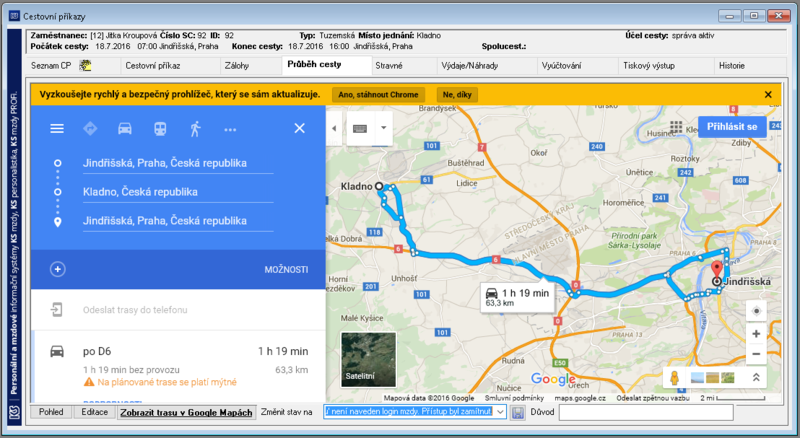Click the on-screen keyboard icon
Screen dimensions: 800x438
click(x=360, y=129)
